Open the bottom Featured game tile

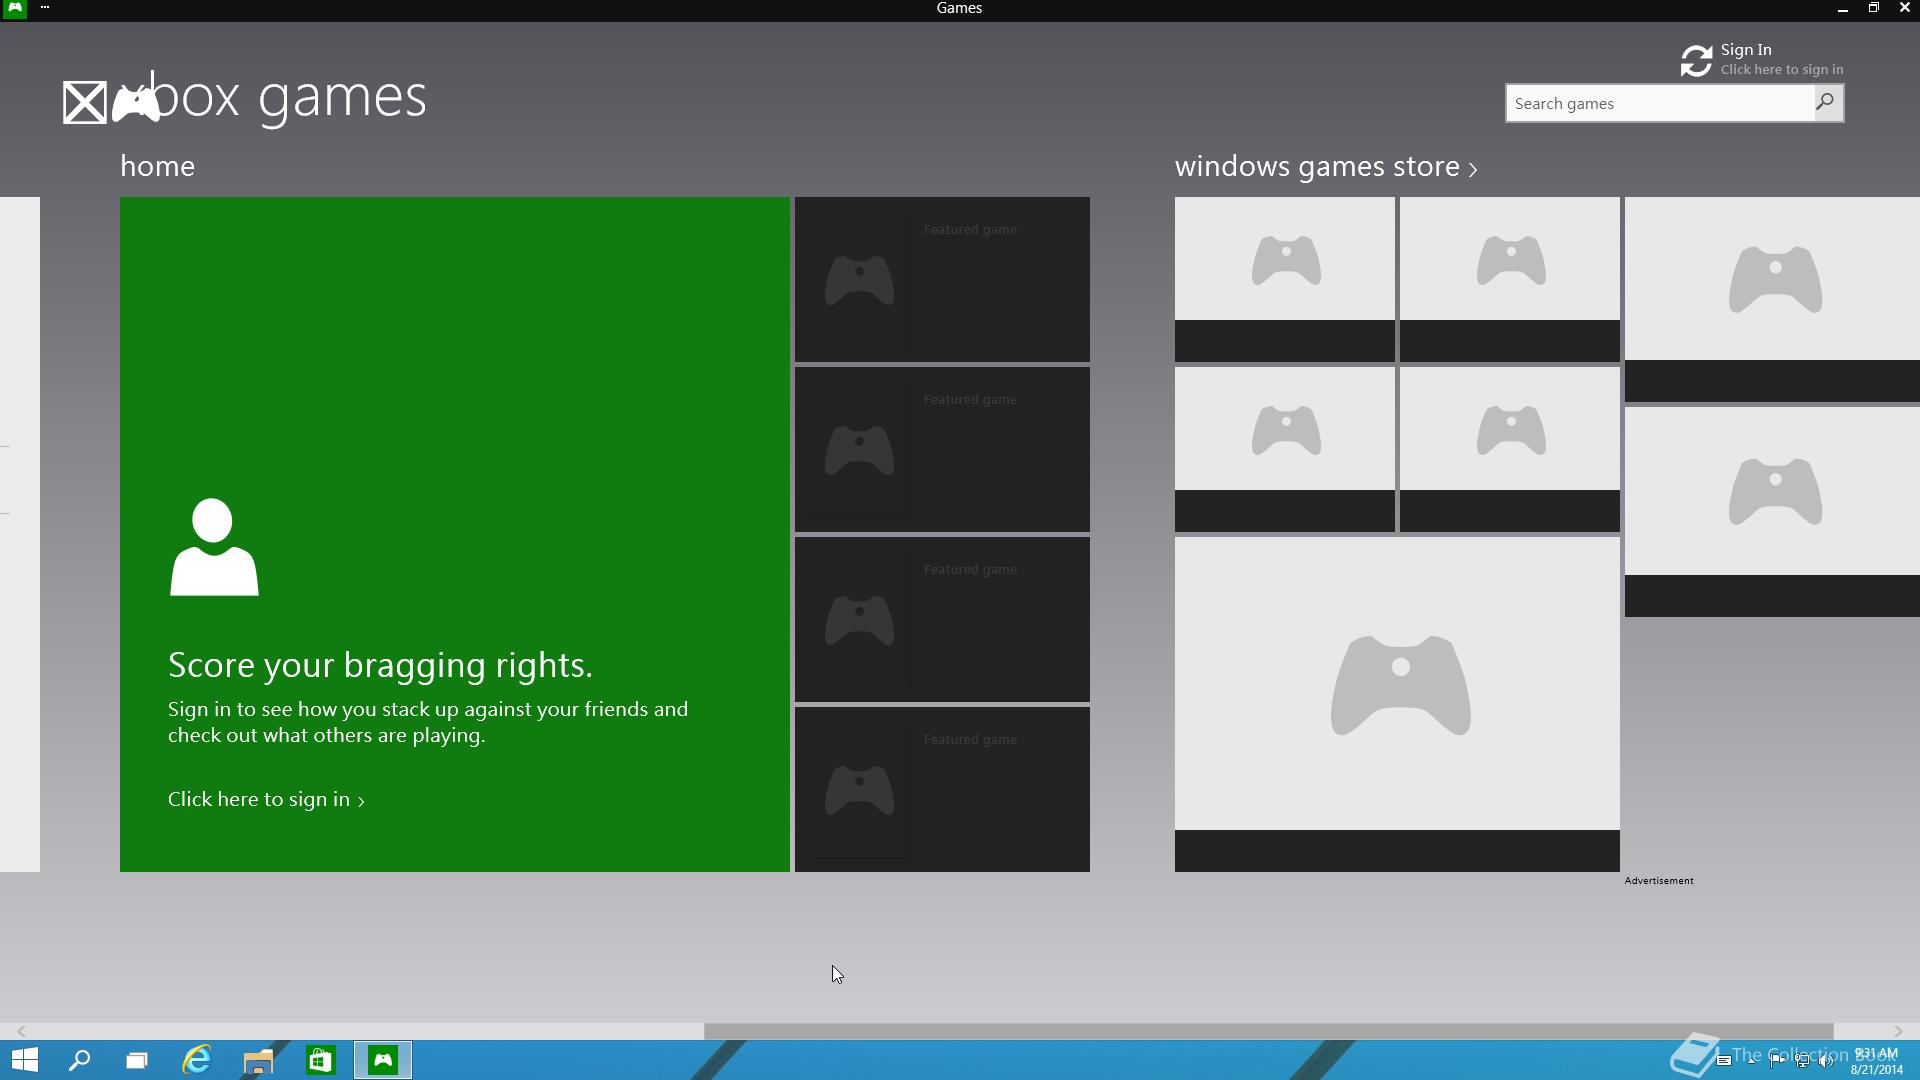(x=942, y=789)
